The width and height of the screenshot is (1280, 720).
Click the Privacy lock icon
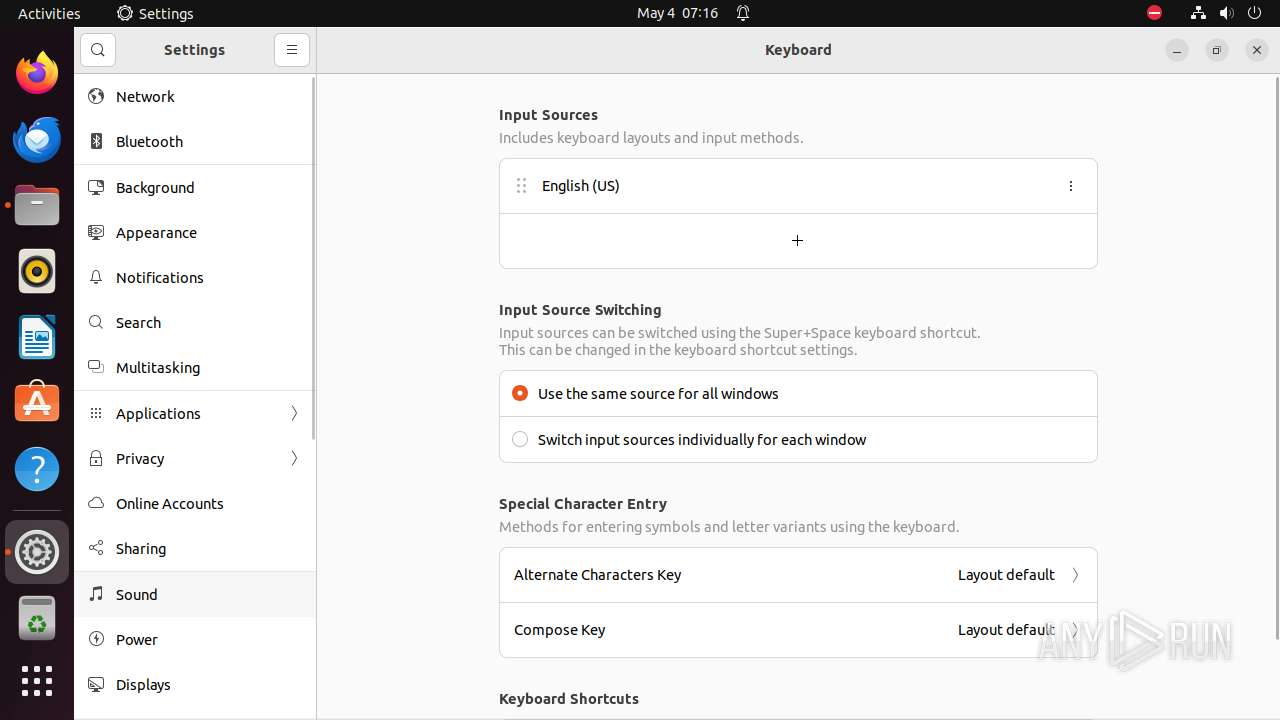click(96, 458)
